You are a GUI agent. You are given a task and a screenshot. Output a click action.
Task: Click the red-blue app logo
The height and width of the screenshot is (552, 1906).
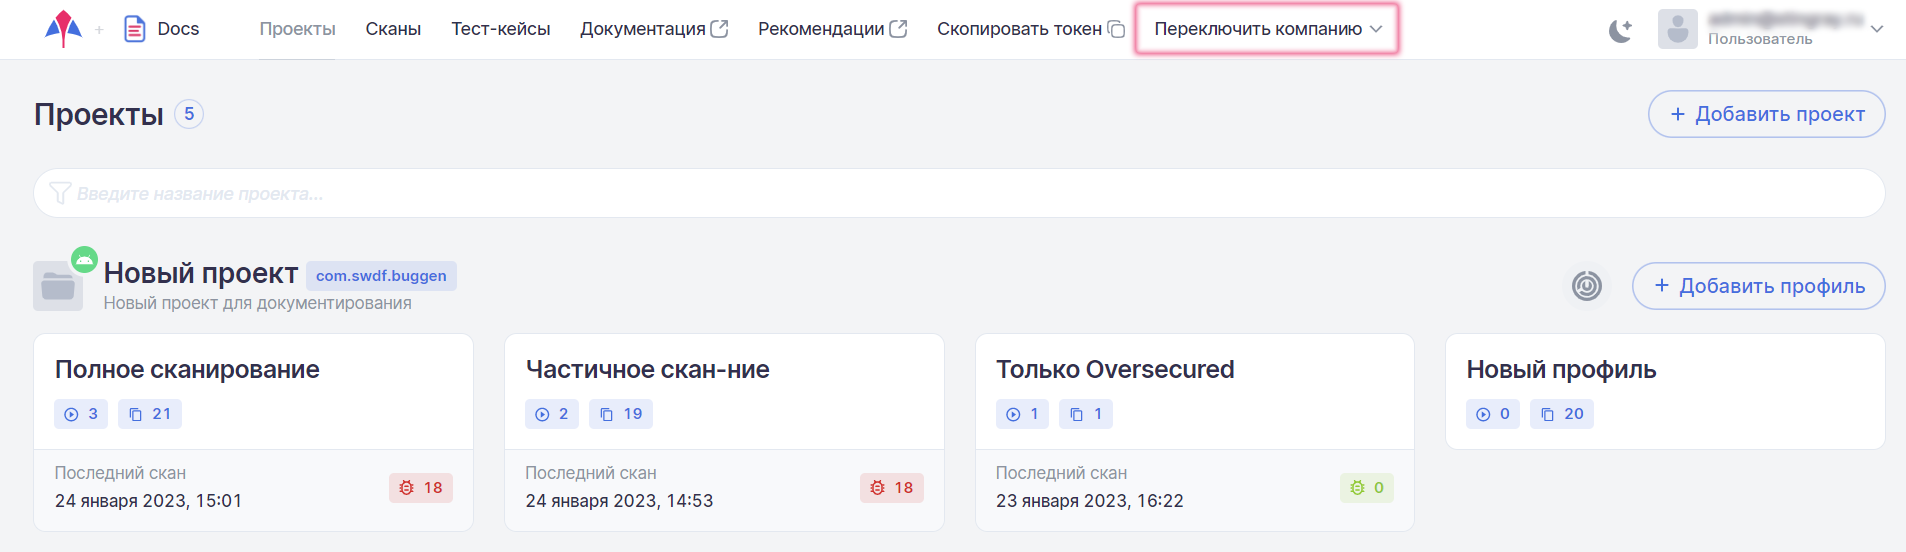pyautogui.click(x=63, y=29)
